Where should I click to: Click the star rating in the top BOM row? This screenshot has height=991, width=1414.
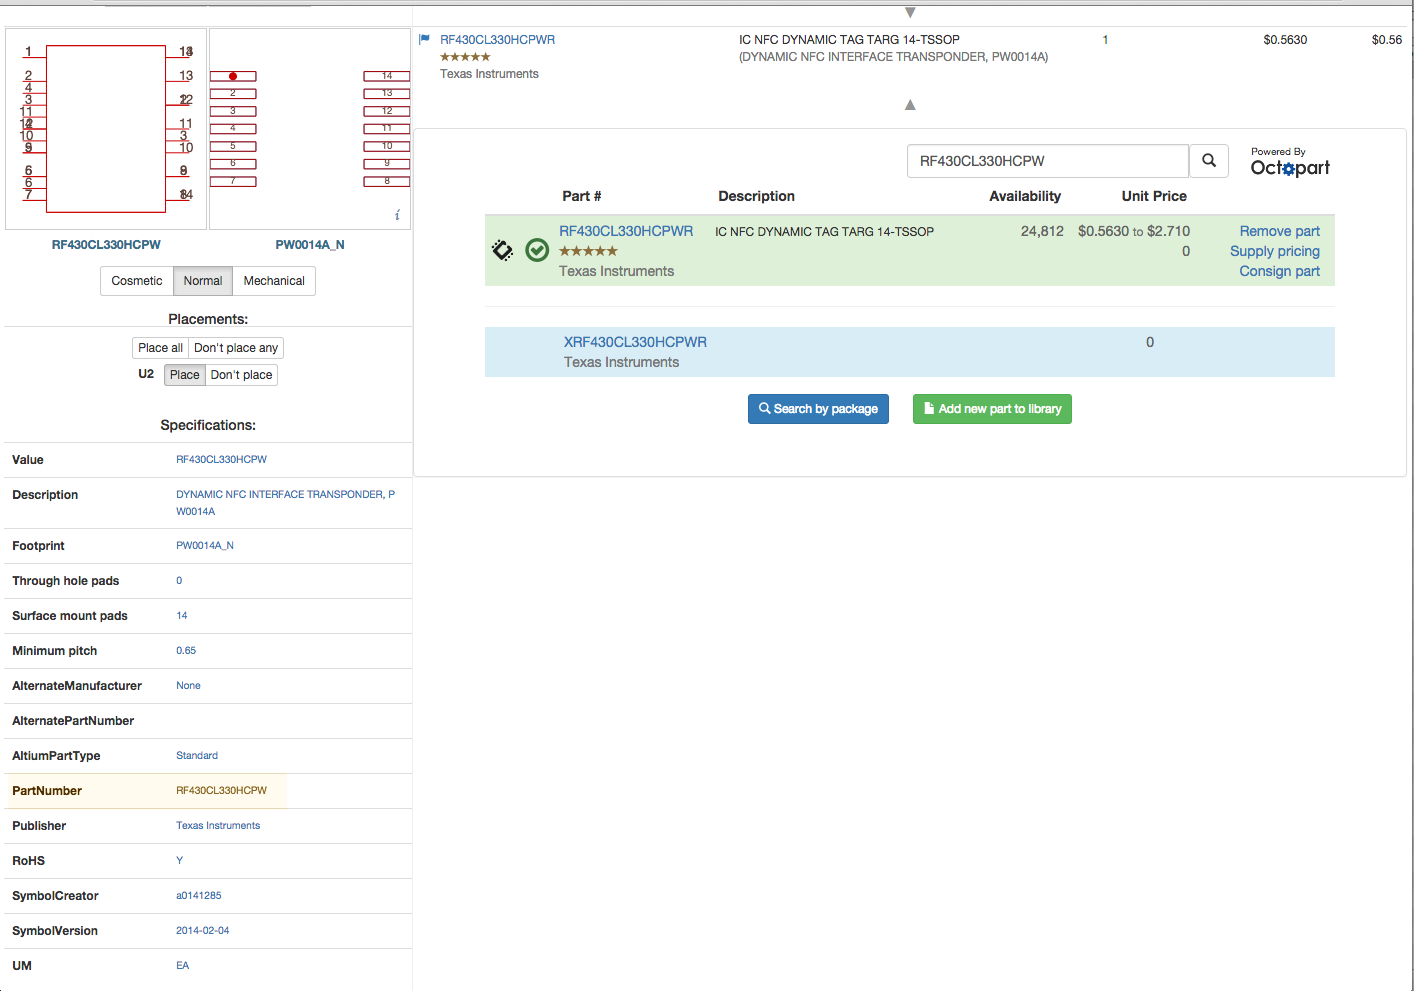(x=465, y=57)
